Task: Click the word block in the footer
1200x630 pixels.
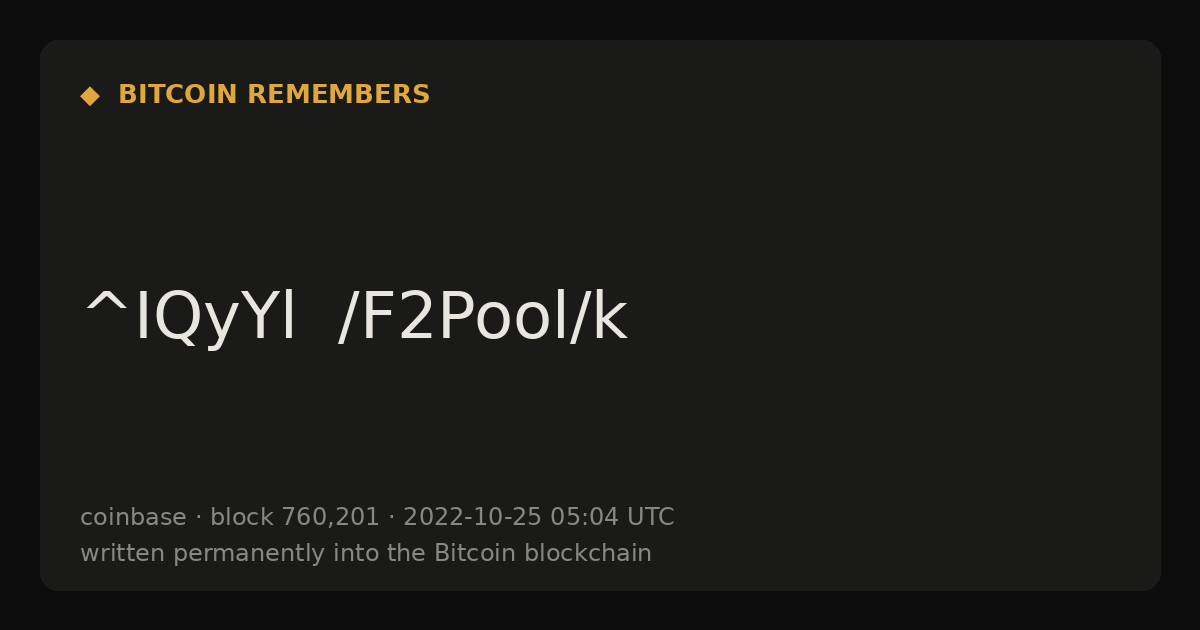Action: click(241, 517)
